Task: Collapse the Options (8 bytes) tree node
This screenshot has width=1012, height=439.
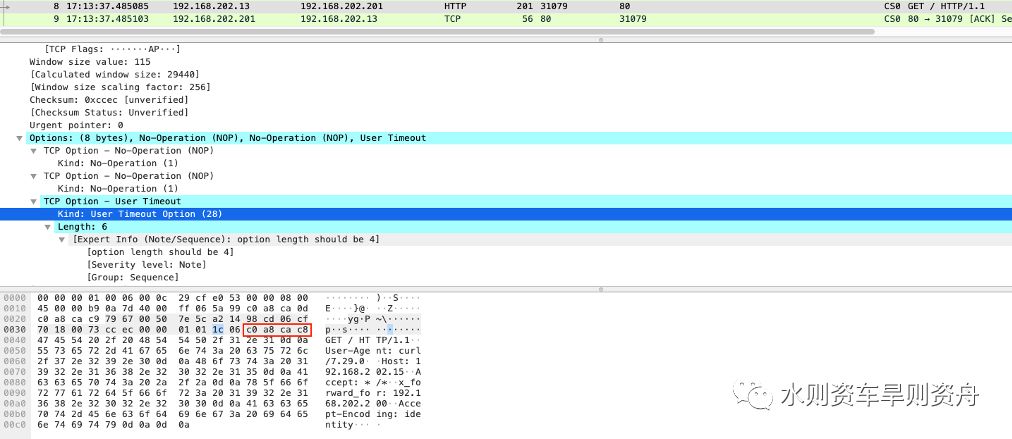Action: (19, 138)
